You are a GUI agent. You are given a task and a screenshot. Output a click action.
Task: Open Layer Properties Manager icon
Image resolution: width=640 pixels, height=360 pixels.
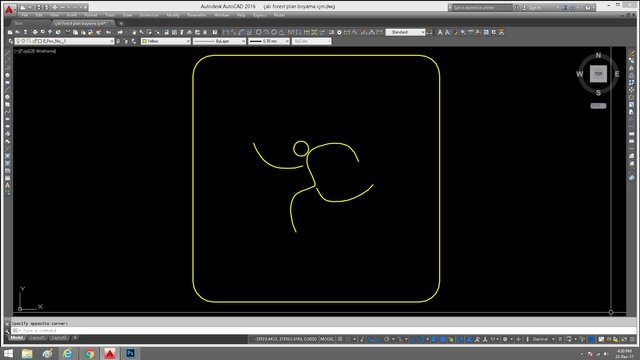(x=11, y=41)
